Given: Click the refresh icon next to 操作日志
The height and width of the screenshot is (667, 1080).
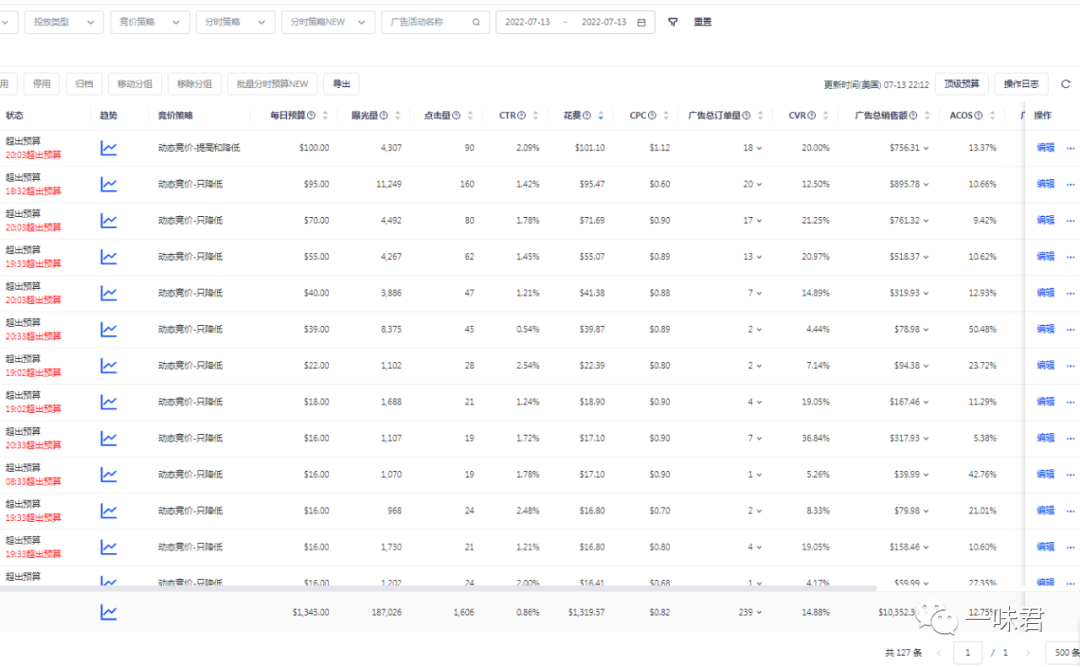Looking at the screenshot, I should (x=1065, y=84).
